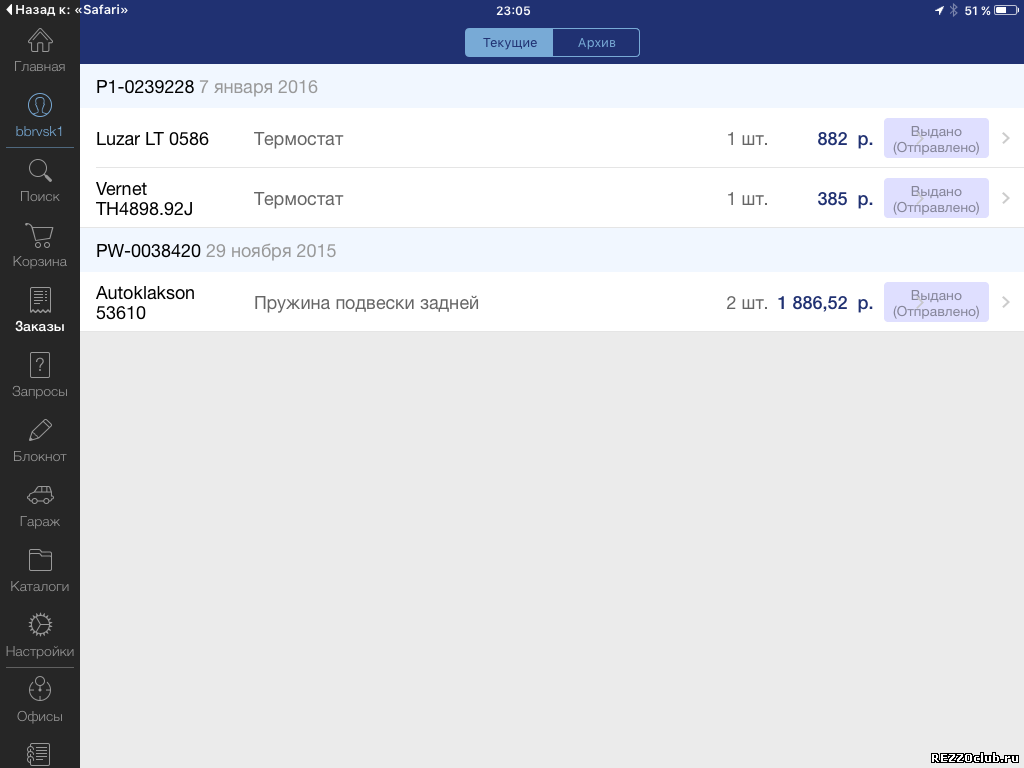Tap the battery indicator icon
This screenshot has height=768, width=1024.
[1006, 10]
